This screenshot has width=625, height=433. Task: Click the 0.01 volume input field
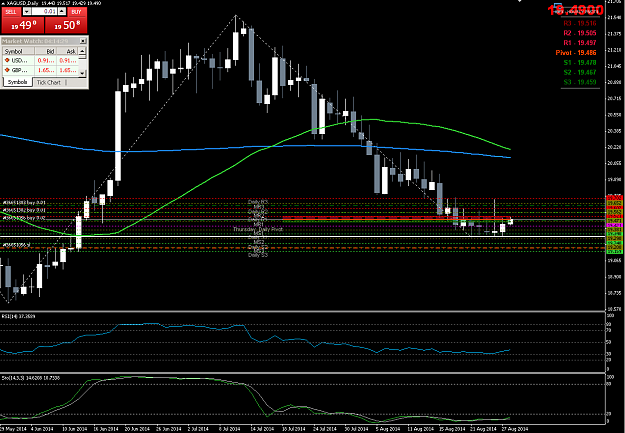coord(44,12)
